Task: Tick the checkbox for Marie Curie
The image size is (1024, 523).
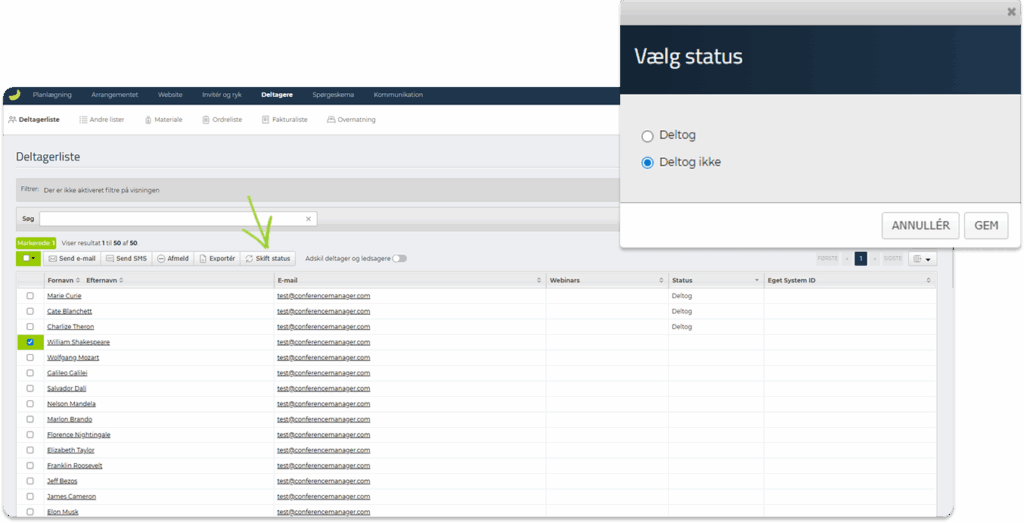Action: tap(30, 296)
